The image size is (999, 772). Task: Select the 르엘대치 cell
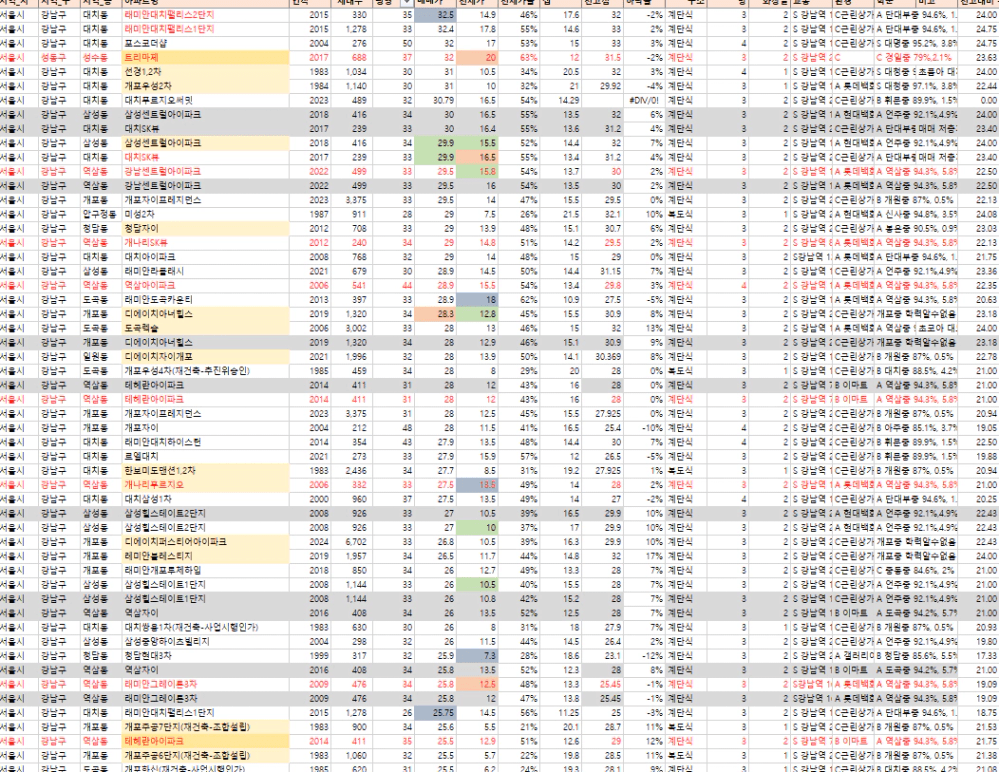tap(206, 456)
